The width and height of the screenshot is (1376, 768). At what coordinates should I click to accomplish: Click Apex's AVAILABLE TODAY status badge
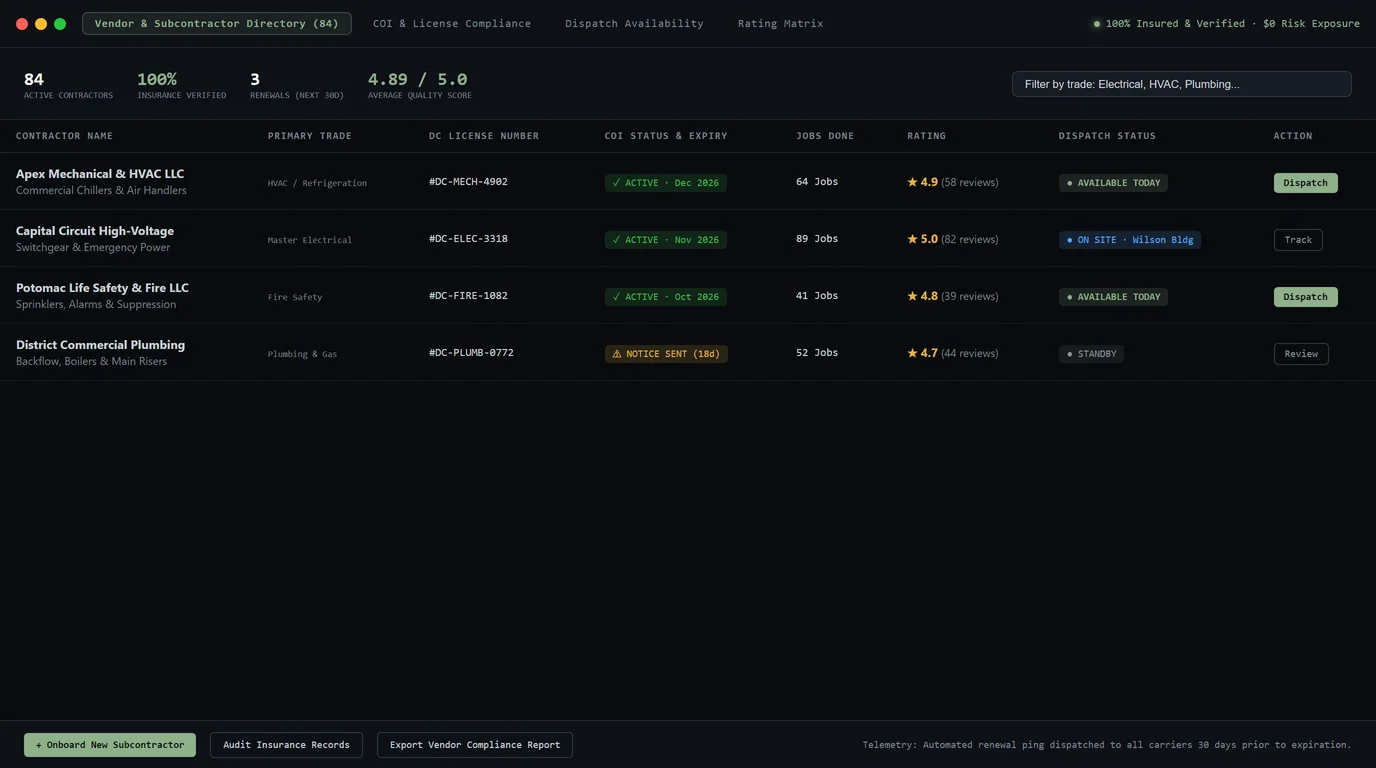click(x=1113, y=183)
